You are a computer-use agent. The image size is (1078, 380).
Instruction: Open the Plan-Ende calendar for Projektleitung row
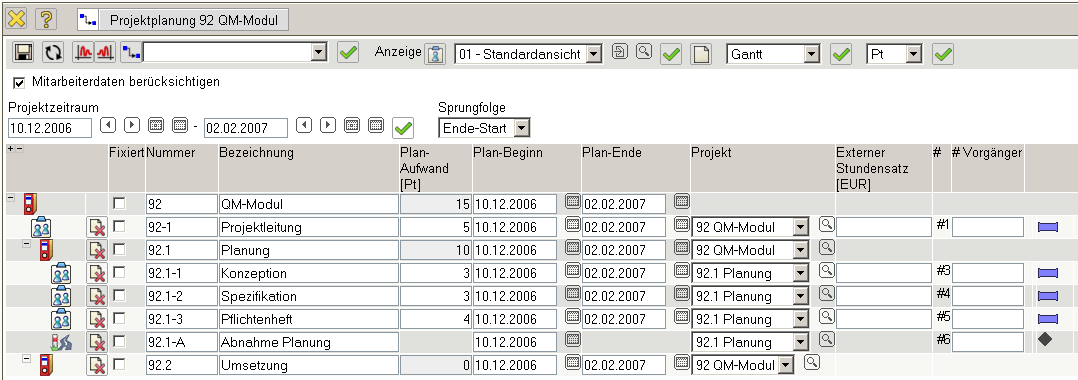tap(681, 224)
